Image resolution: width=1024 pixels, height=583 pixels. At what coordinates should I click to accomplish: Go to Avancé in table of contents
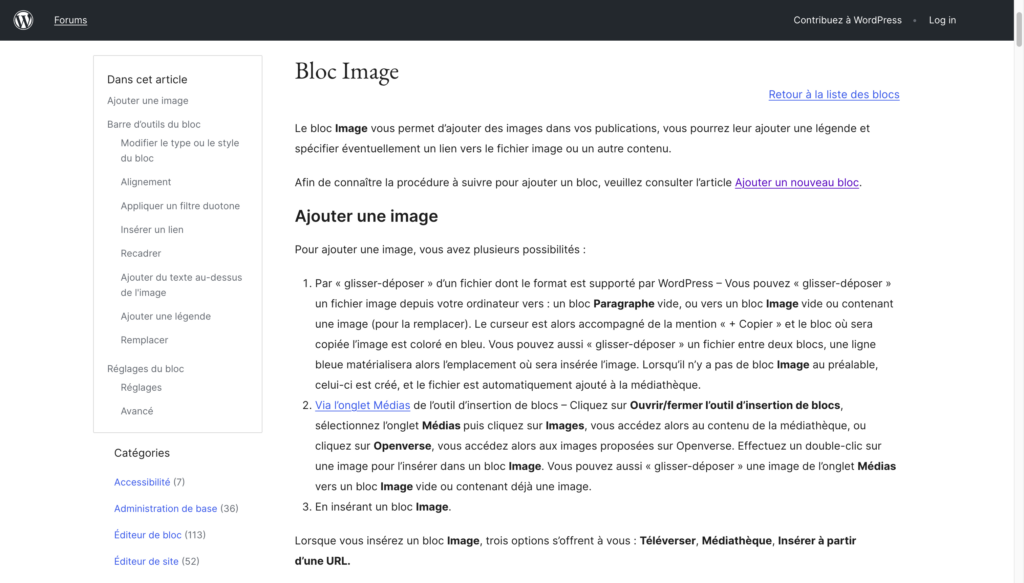pos(136,411)
